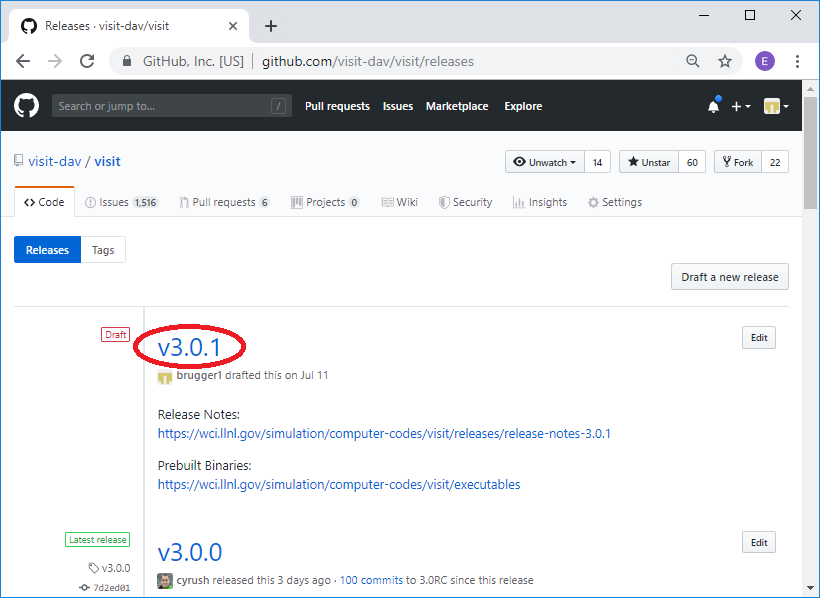Screen dimensions: 820x598
Task: Open the release-notes-3.0.1 link
Action: pyautogui.click(x=384, y=434)
